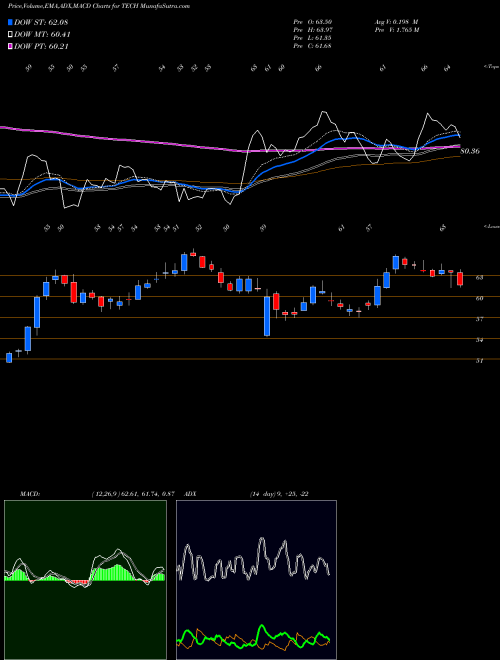Select the 'DOW MT: 60.41' legend text
This screenshot has width=500, height=660.
[42, 35]
